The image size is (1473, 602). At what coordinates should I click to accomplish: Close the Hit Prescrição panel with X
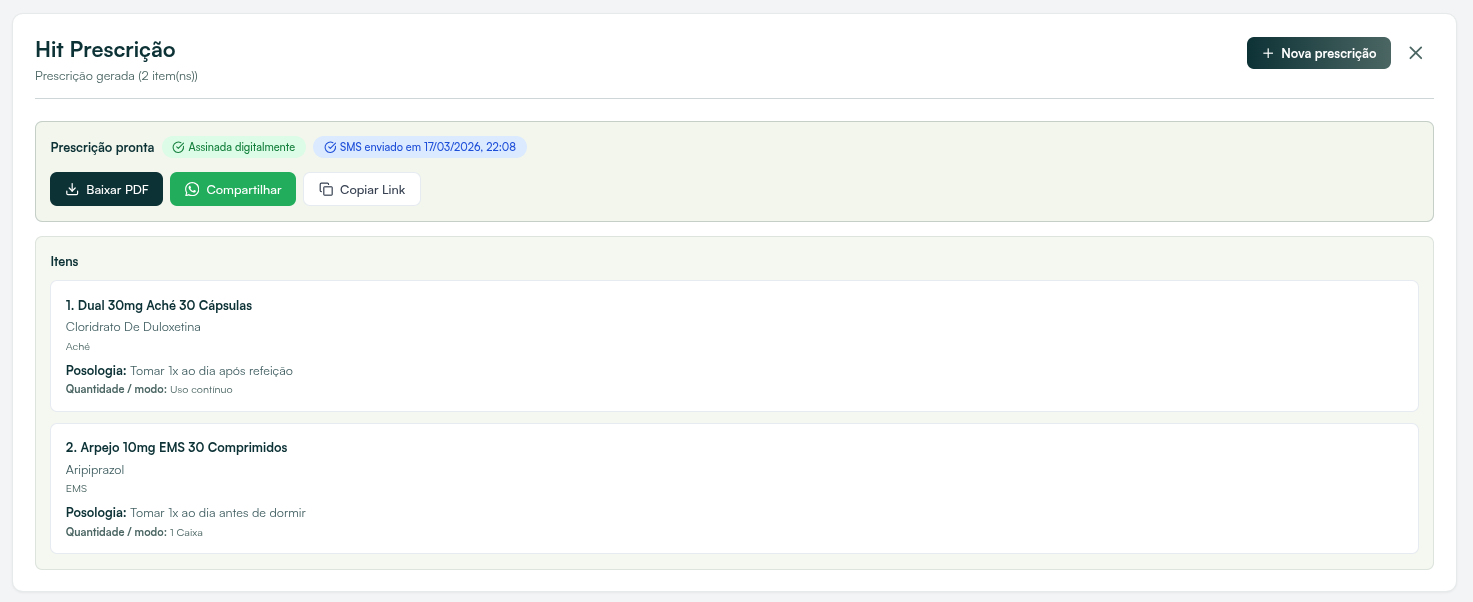(1416, 53)
